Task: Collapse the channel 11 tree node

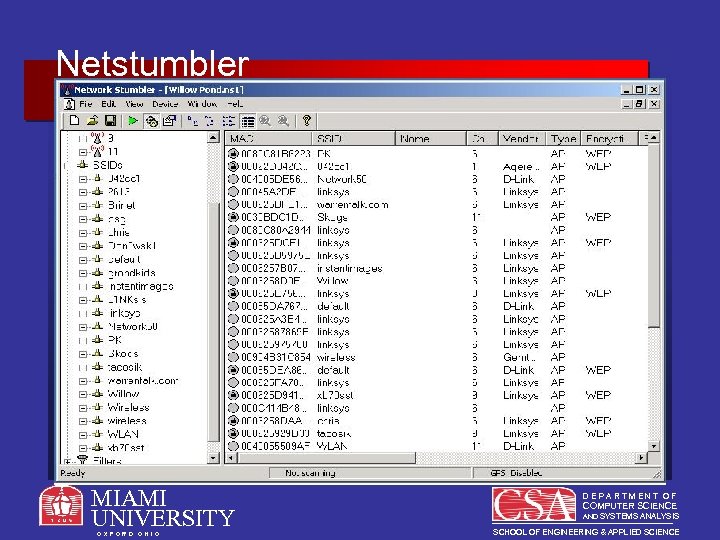Action: tap(83, 152)
